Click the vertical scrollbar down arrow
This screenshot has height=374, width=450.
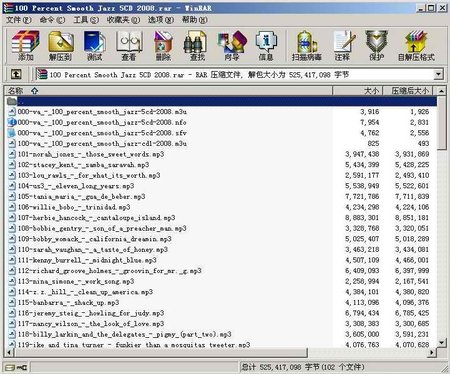coord(441,342)
